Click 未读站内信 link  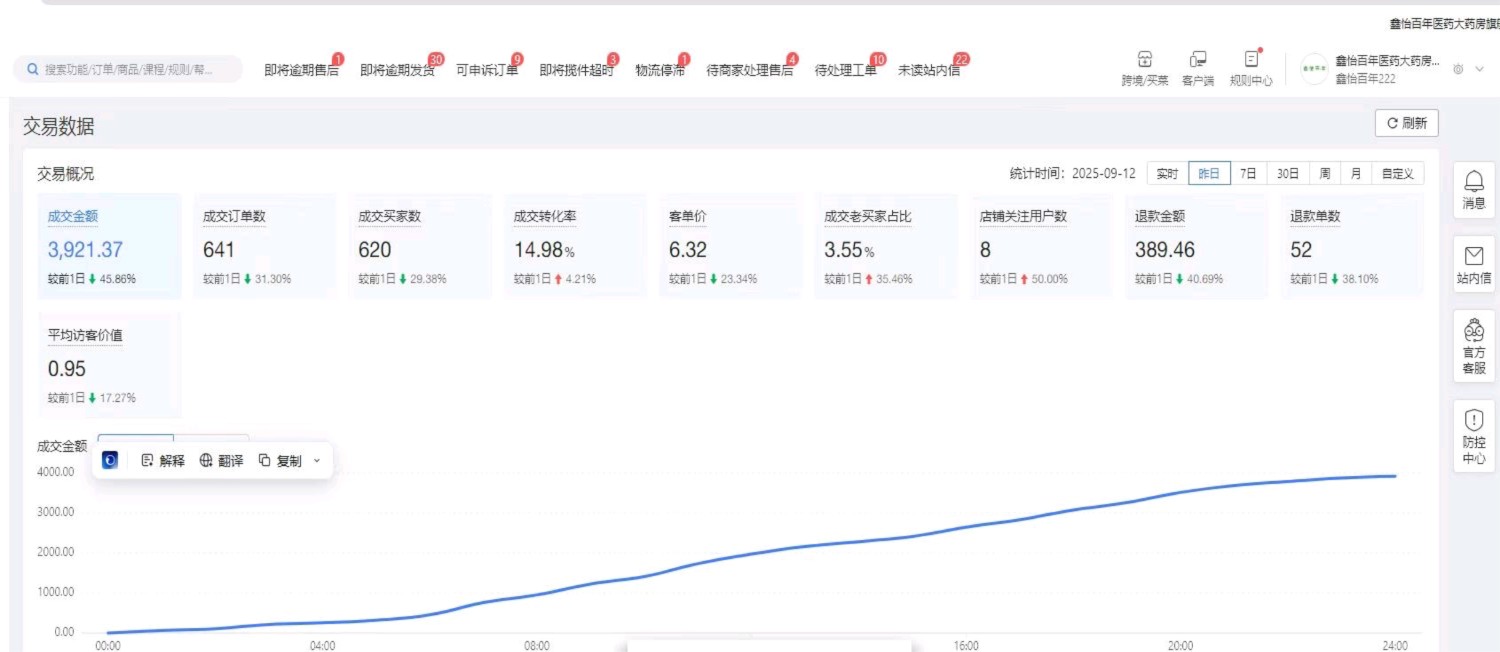928,70
